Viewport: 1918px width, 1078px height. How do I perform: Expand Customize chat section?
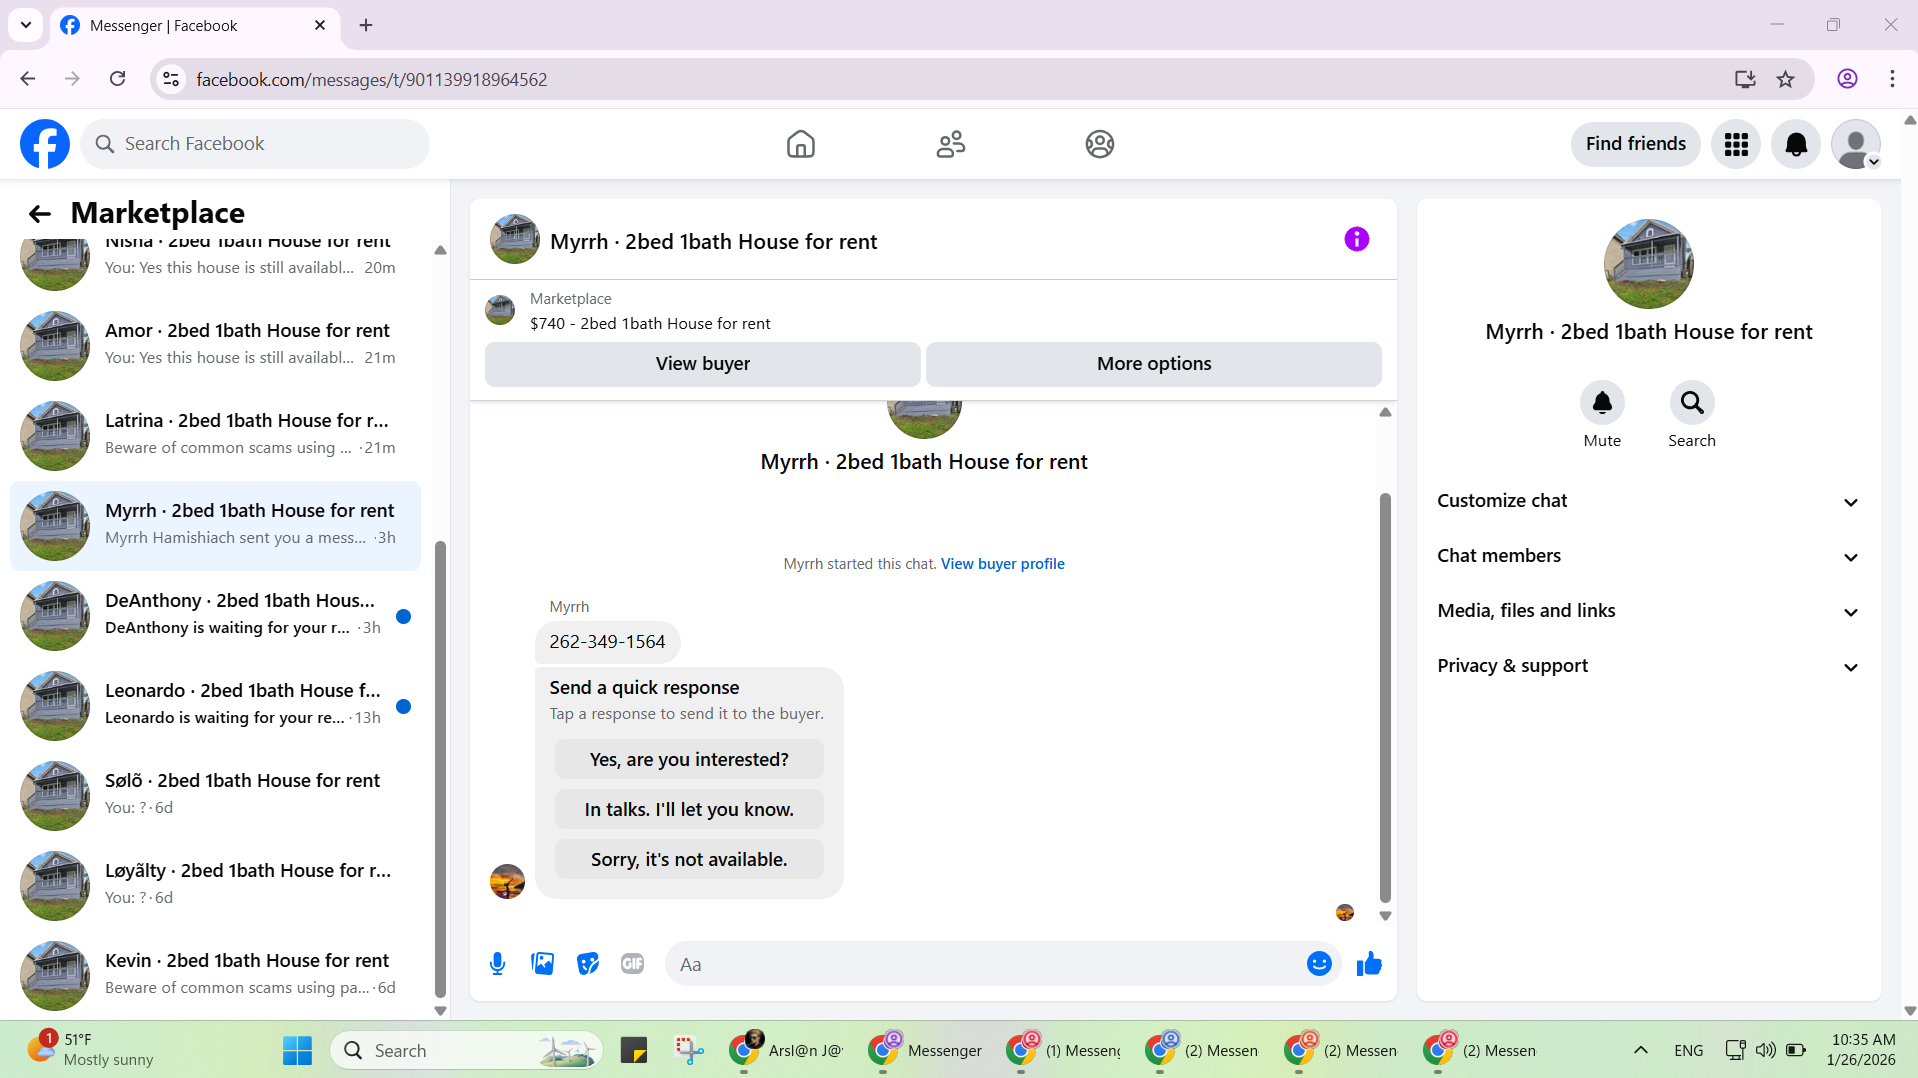tap(1648, 501)
